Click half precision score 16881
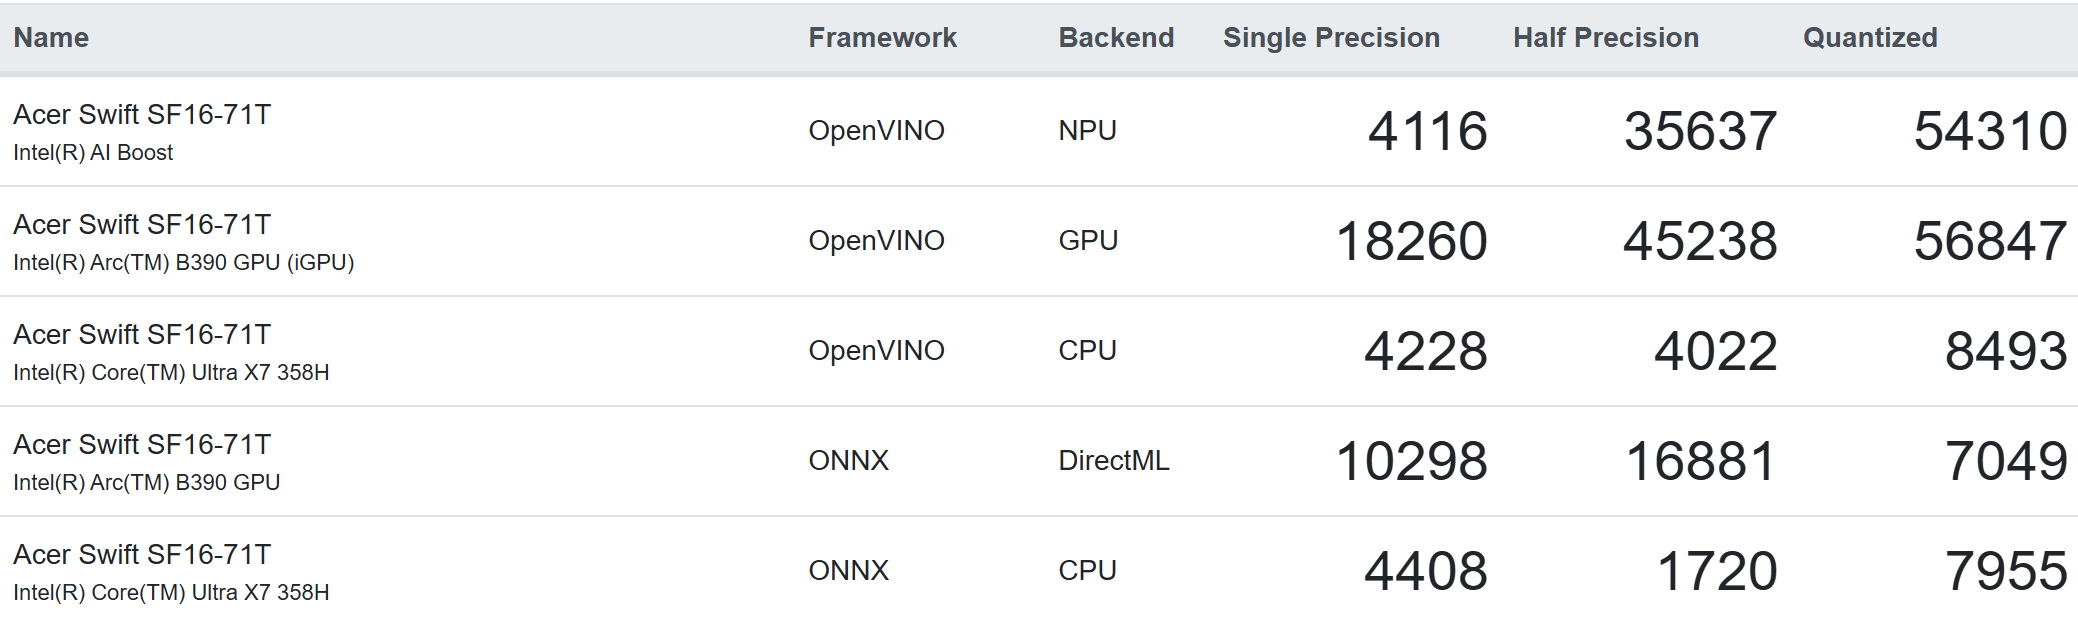2078x624 pixels. (x=1700, y=462)
